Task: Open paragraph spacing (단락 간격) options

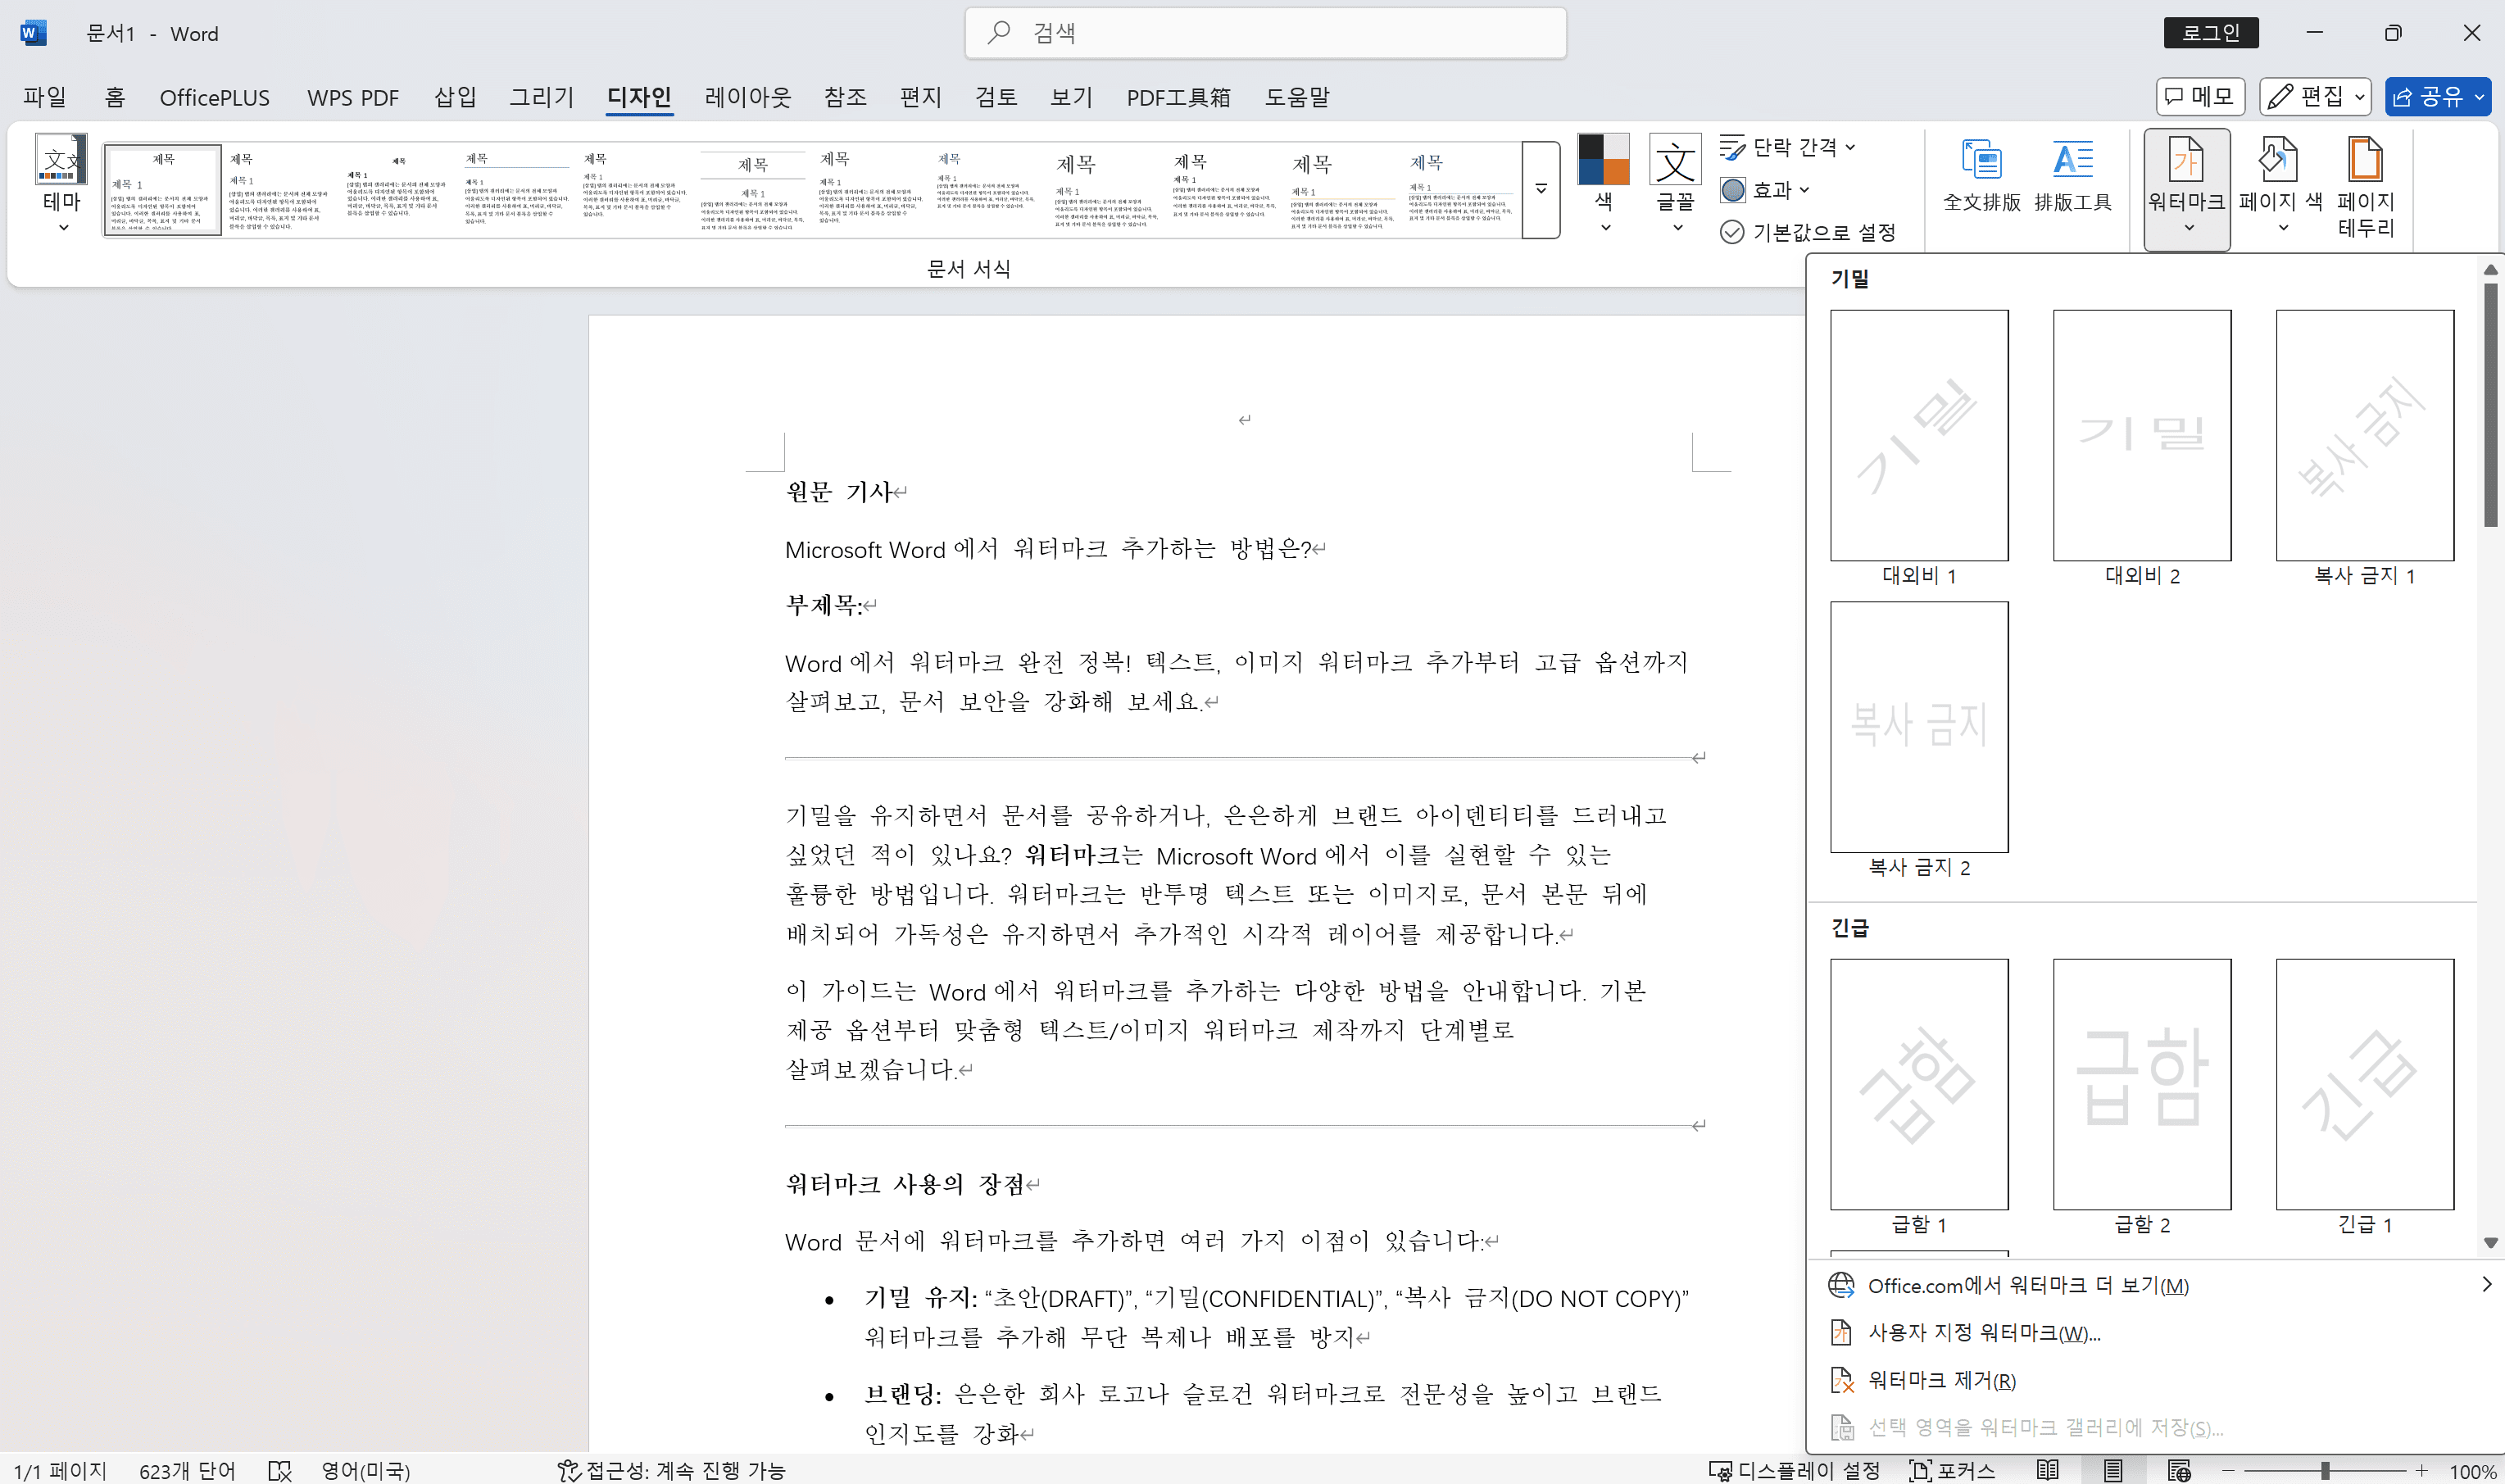Action: (1788, 147)
